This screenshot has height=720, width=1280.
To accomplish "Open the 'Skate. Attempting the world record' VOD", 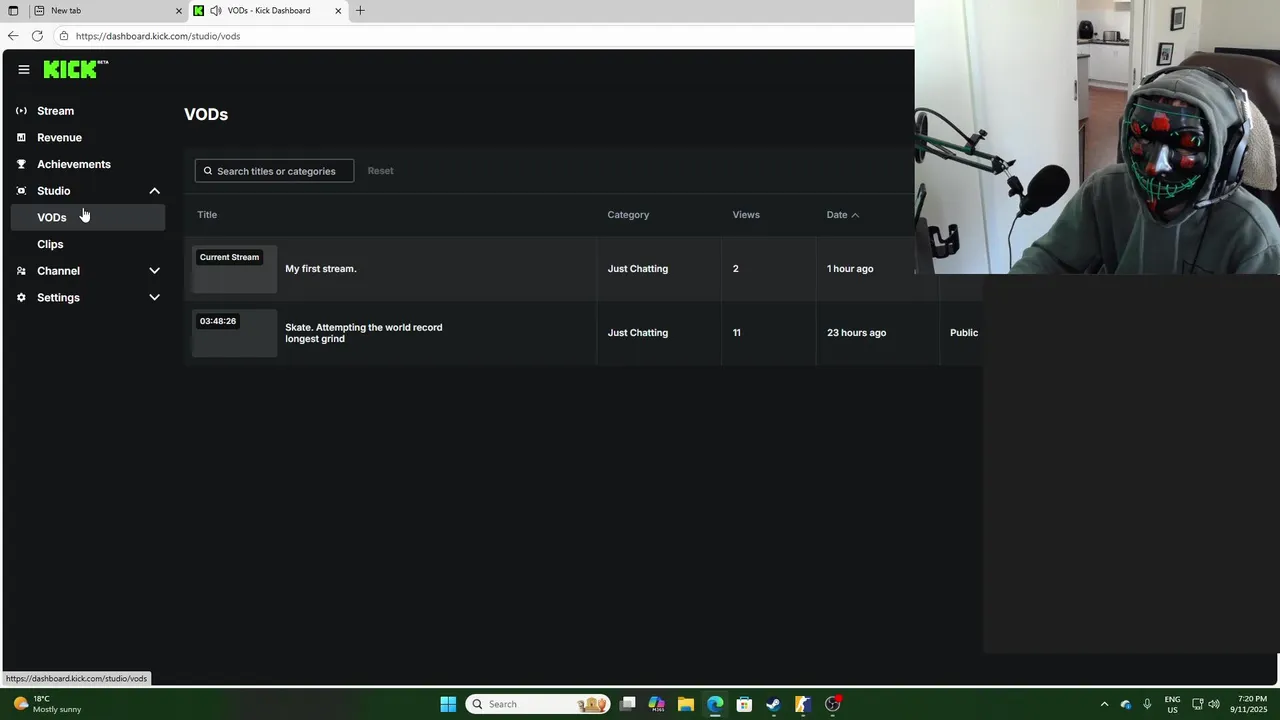I will 364,333.
